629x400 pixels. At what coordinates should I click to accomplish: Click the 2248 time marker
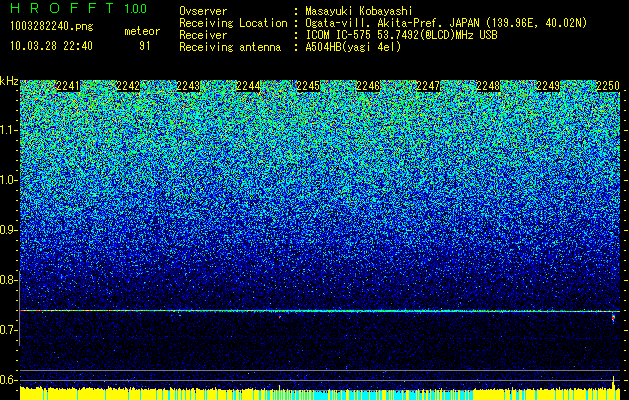(x=488, y=86)
